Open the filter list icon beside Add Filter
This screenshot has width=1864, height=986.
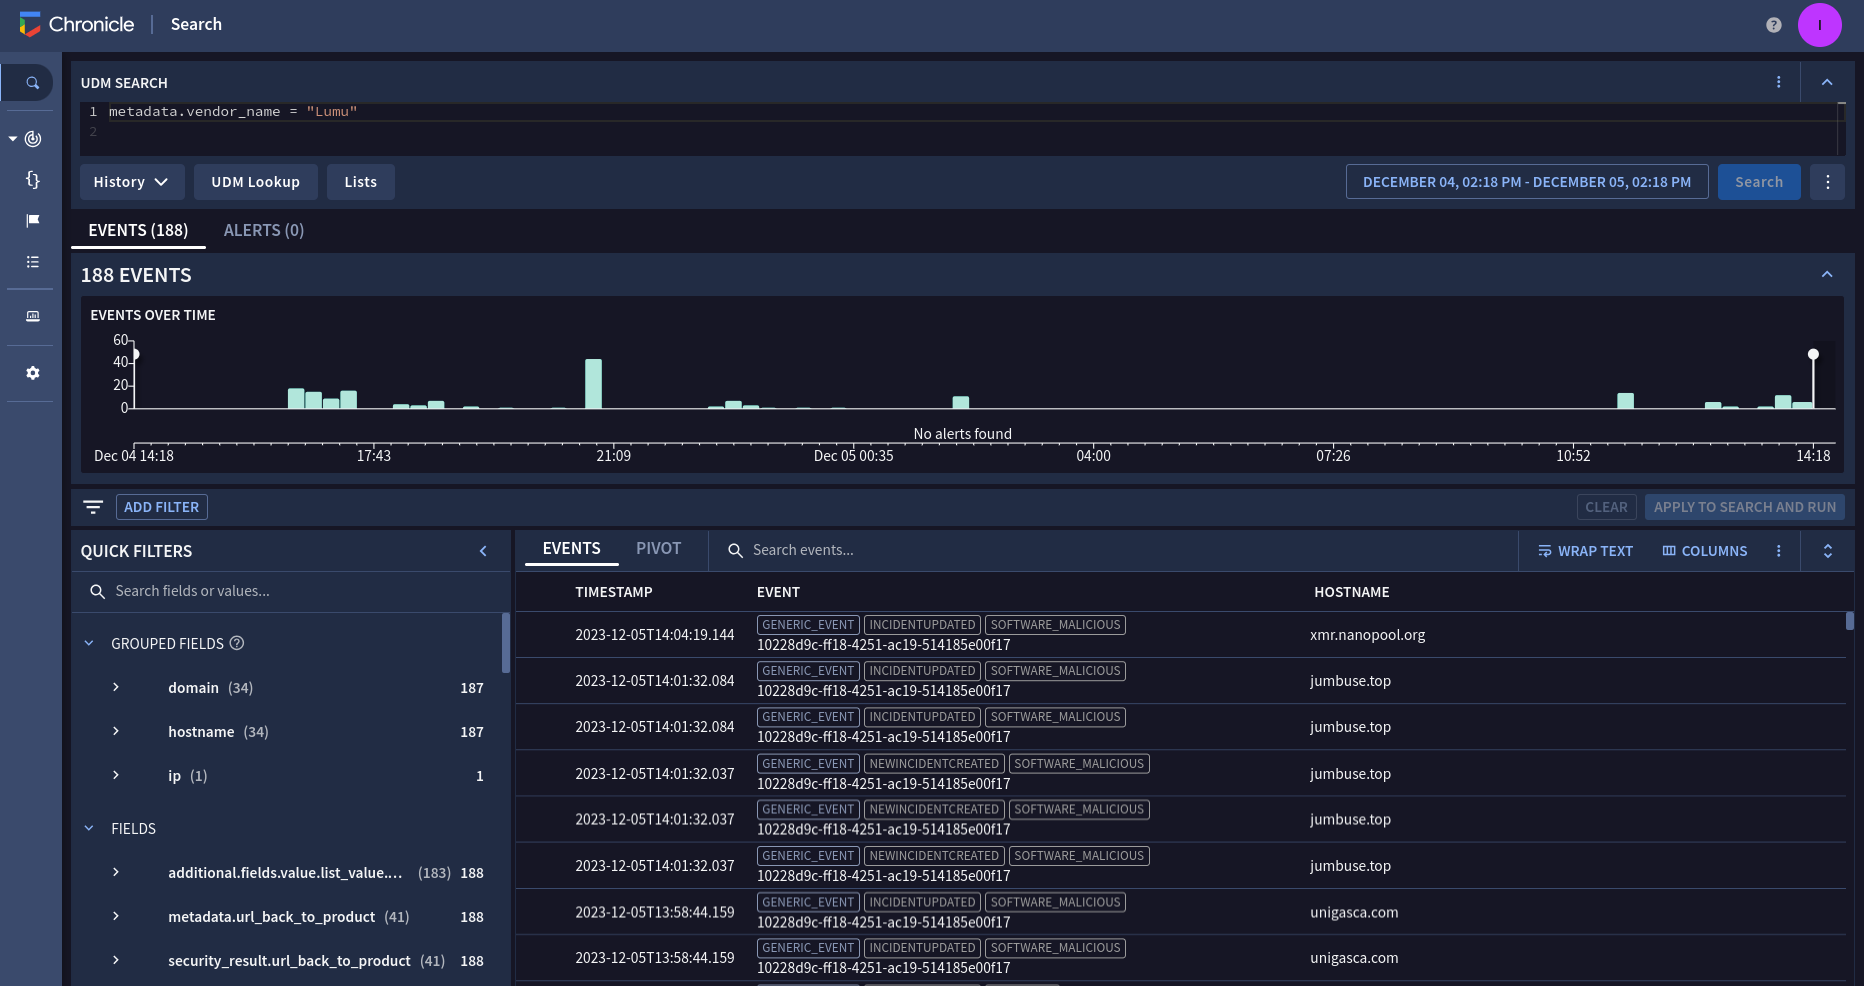pyautogui.click(x=93, y=507)
